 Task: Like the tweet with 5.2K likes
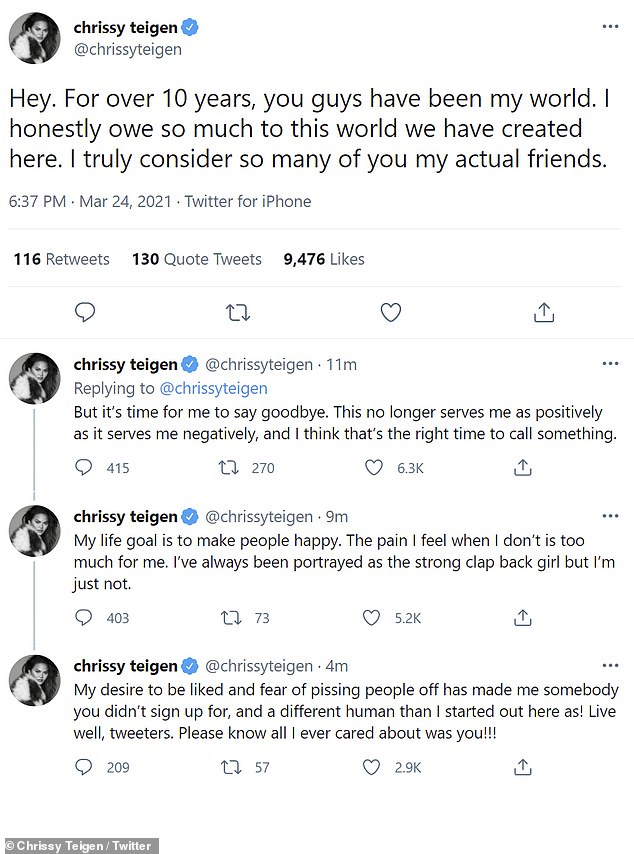tap(373, 618)
